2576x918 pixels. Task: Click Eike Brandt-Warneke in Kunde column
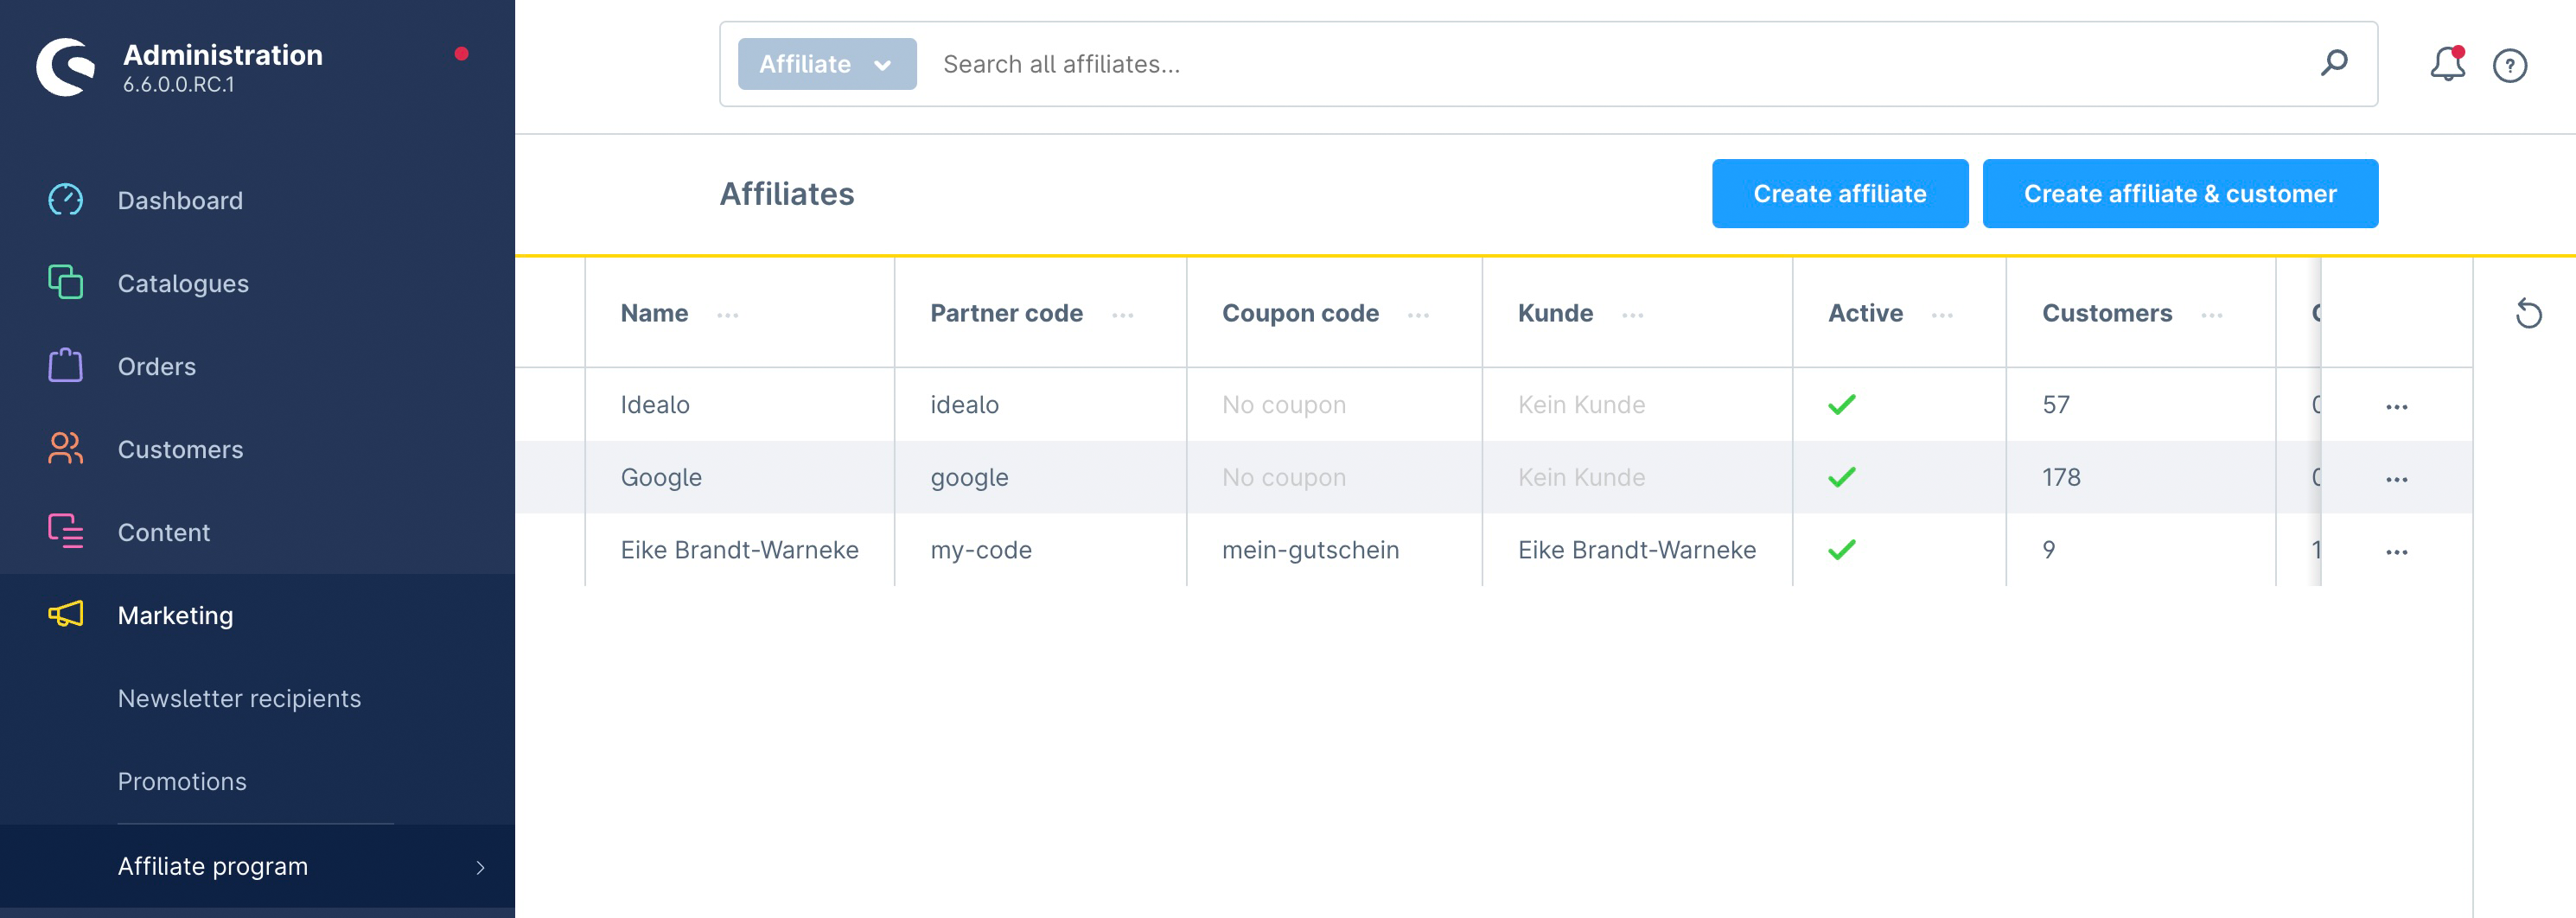coord(1637,549)
